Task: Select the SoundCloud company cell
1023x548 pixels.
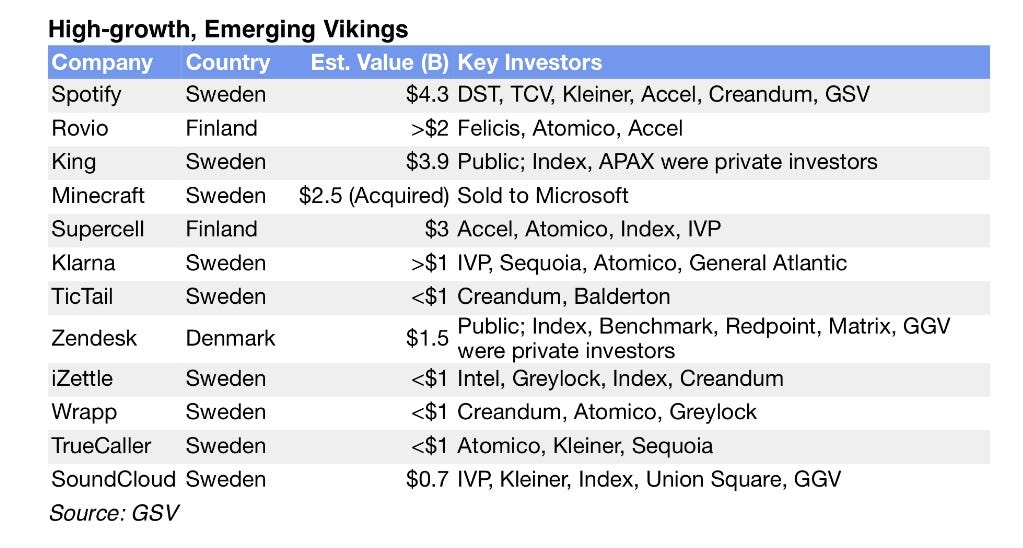Action: click(x=113, y=479)
